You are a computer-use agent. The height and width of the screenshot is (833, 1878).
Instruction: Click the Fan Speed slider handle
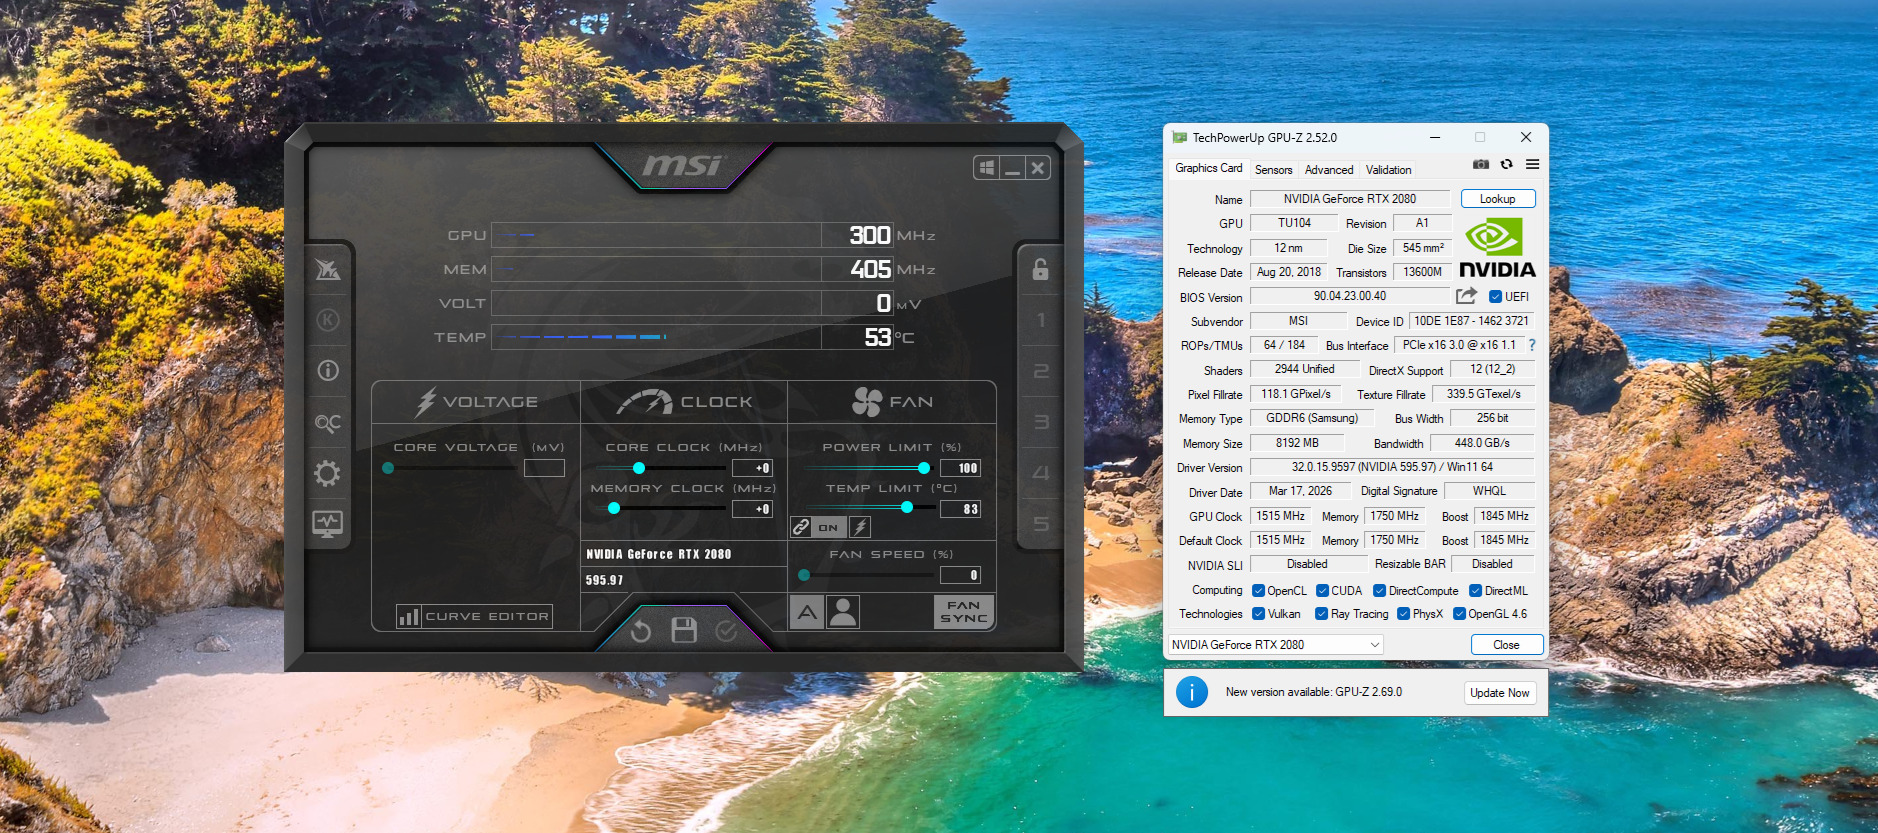(804, 575)
